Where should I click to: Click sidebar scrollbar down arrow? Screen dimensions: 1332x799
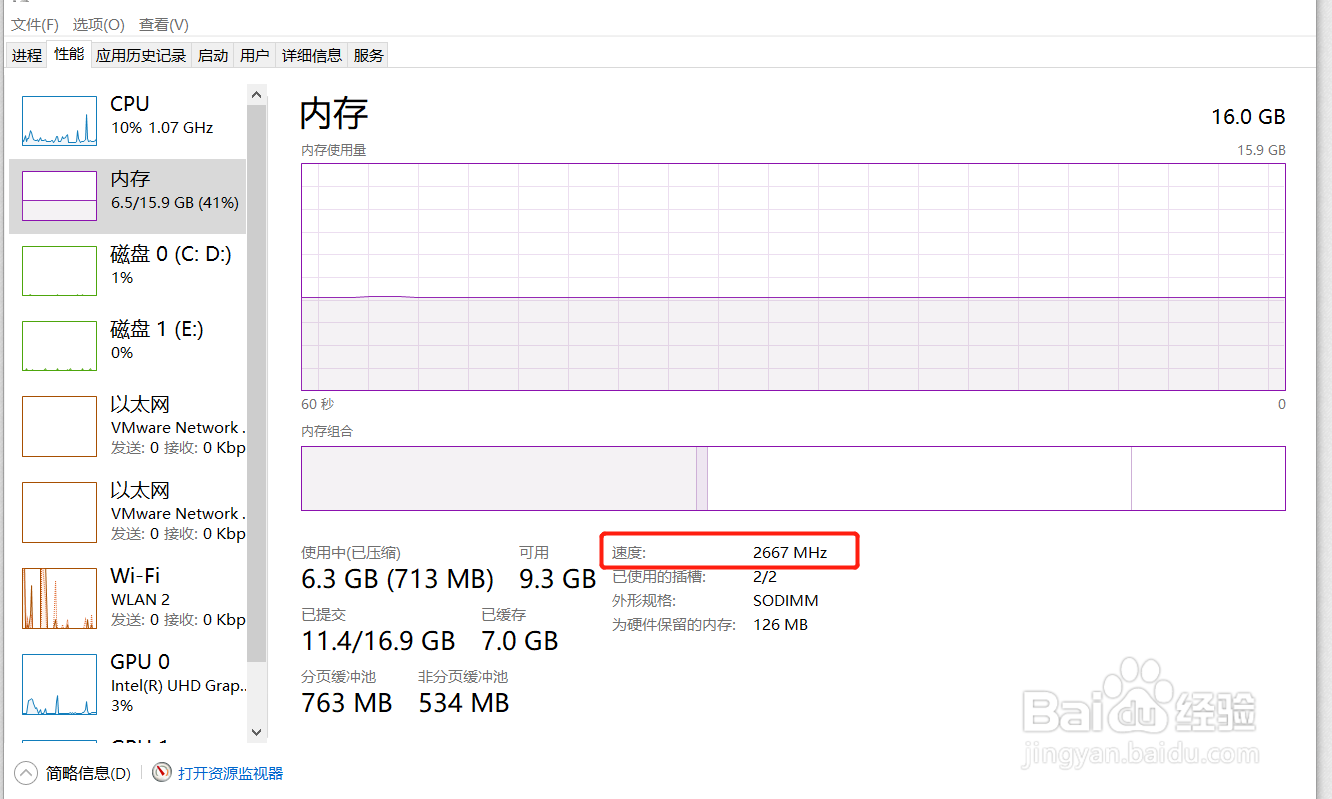(x=256, y=732)
